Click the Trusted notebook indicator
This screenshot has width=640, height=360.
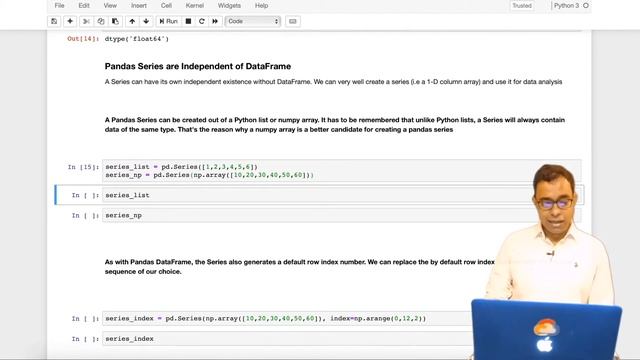pos(522,6)
